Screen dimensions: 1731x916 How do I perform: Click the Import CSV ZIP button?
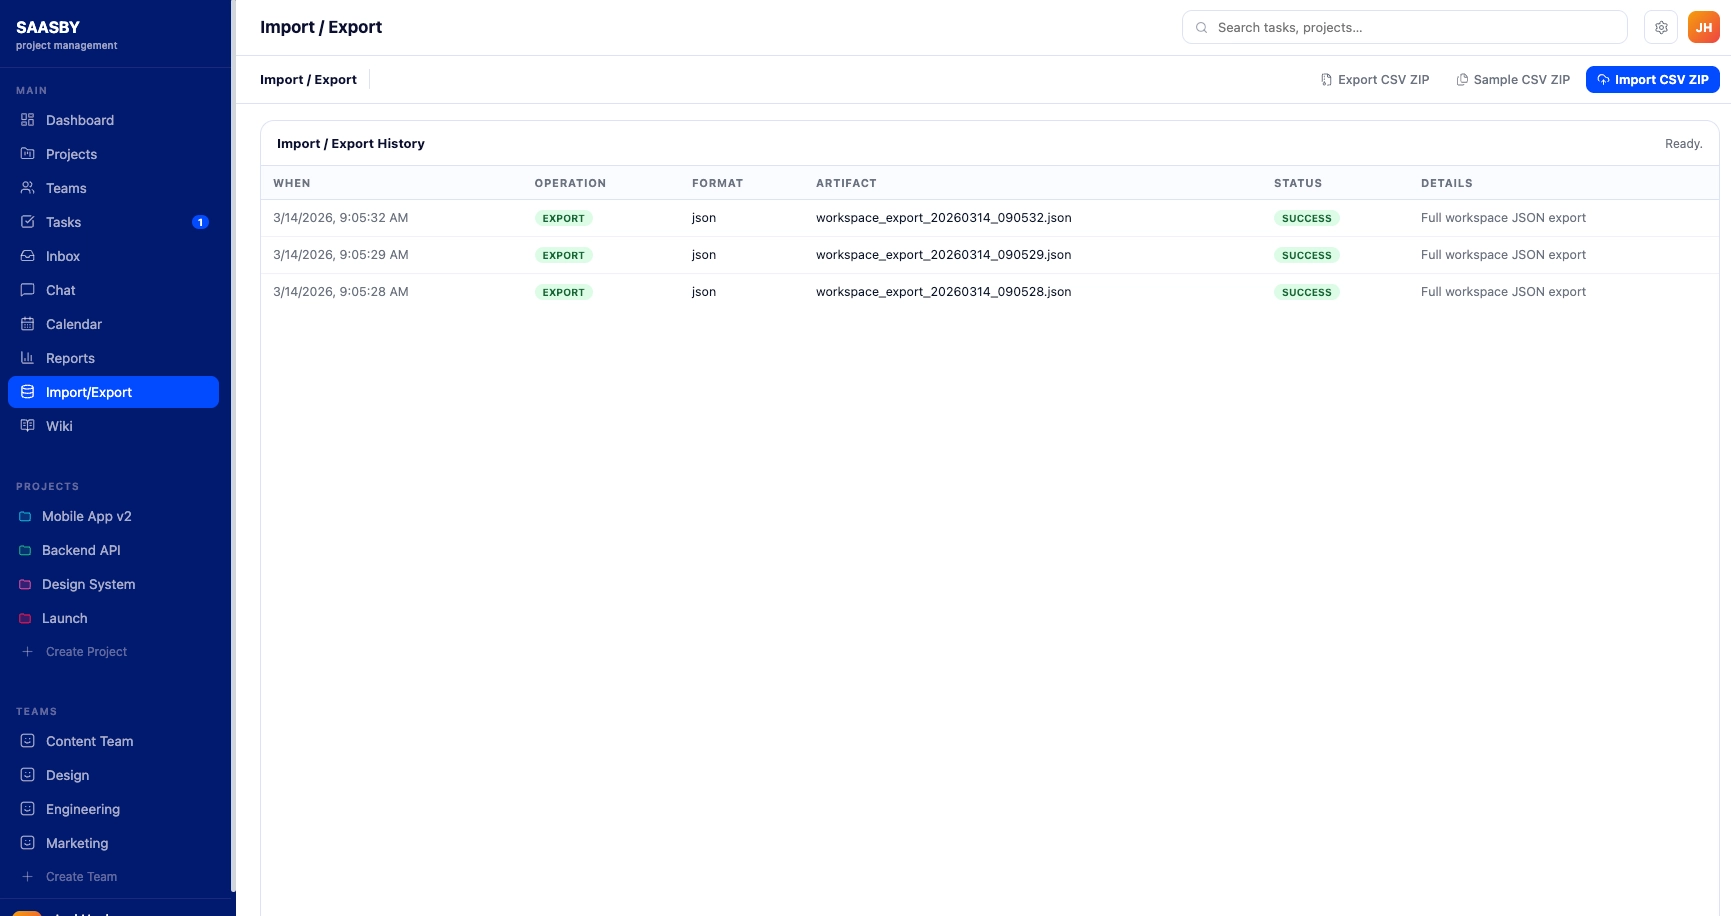click(1652, 80)
